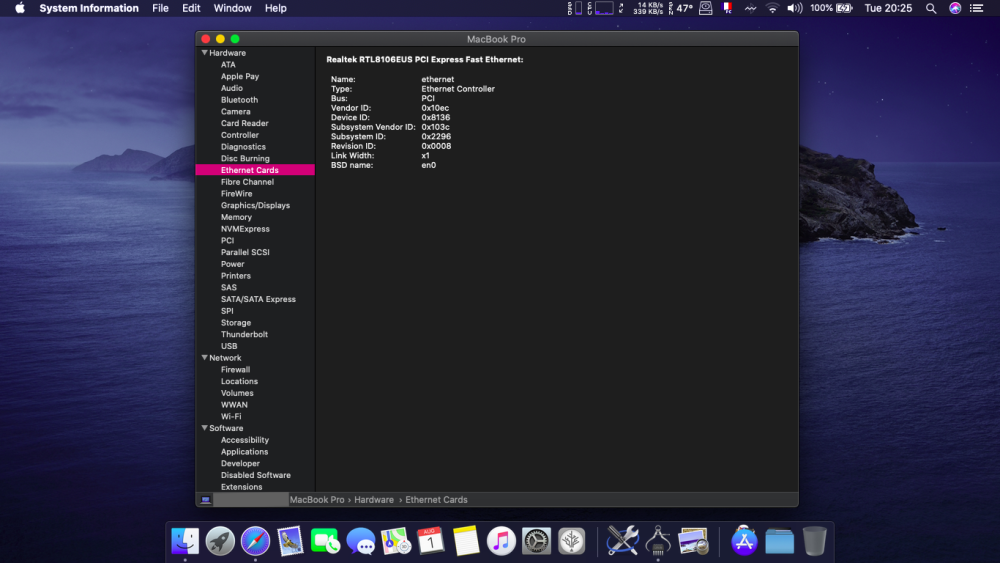Open battery status showing 100%

[831, 8]
